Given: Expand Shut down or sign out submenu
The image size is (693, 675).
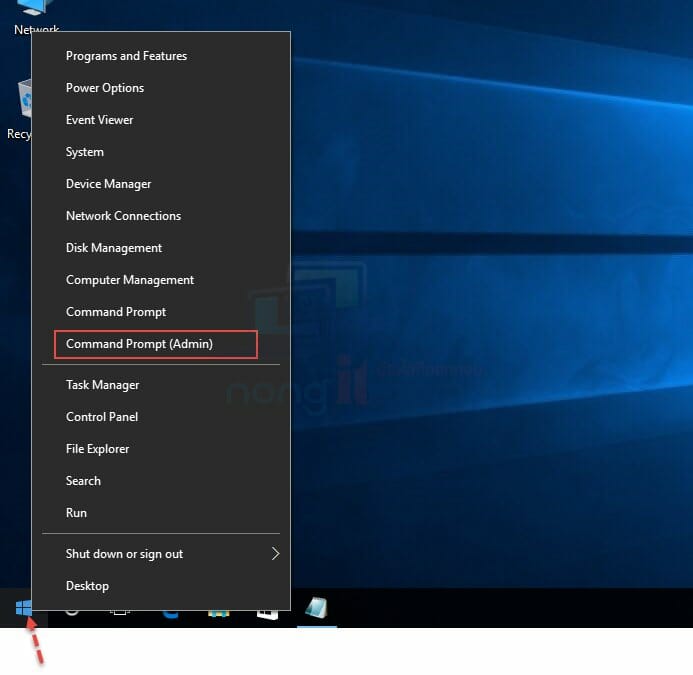Looking at the screenshot, I should (161, 554).
